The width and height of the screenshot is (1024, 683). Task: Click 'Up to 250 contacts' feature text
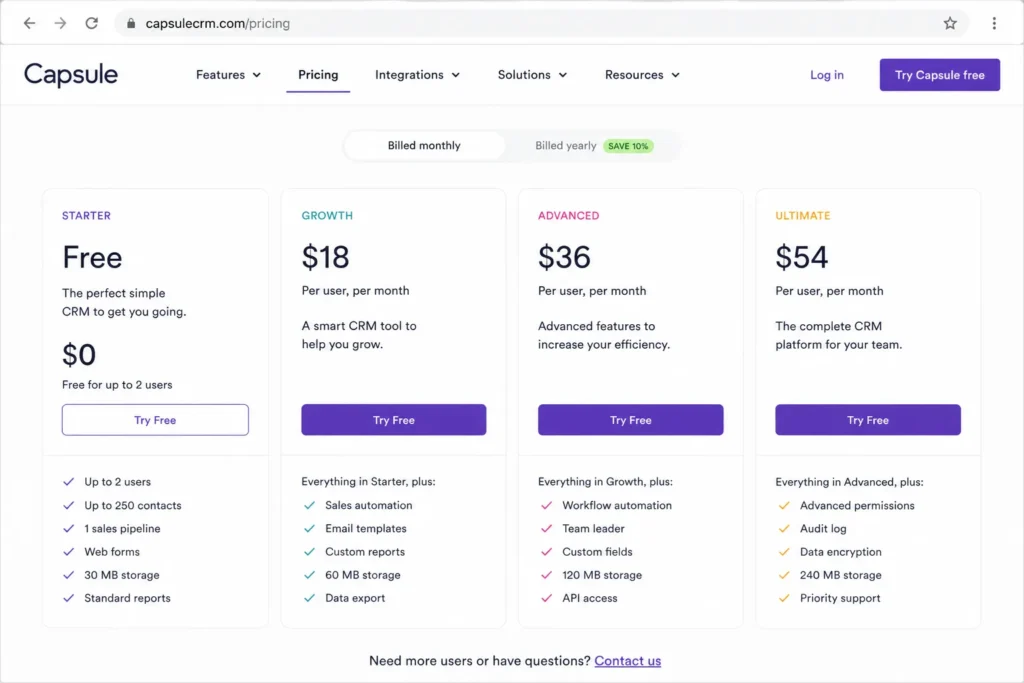point(133,505)
